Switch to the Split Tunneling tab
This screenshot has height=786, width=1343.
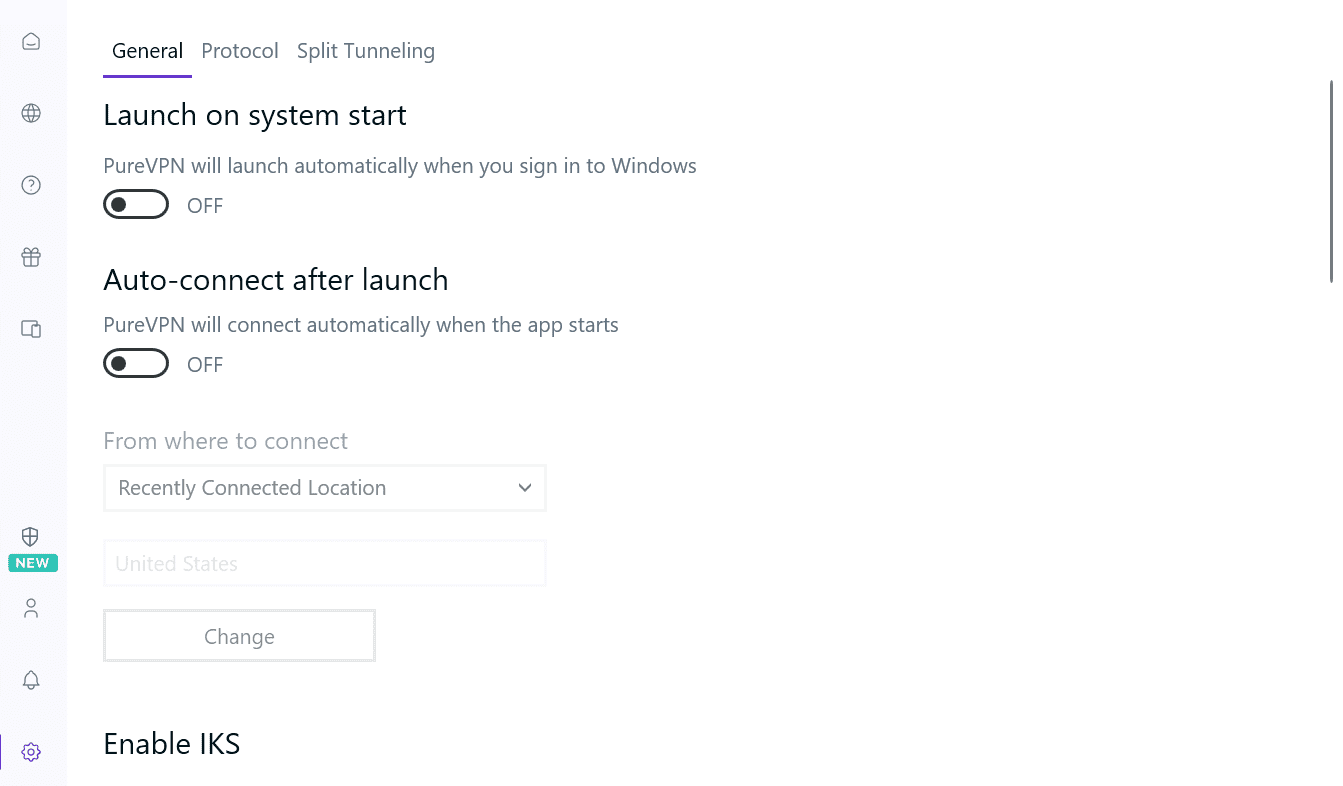coord(366,51)
